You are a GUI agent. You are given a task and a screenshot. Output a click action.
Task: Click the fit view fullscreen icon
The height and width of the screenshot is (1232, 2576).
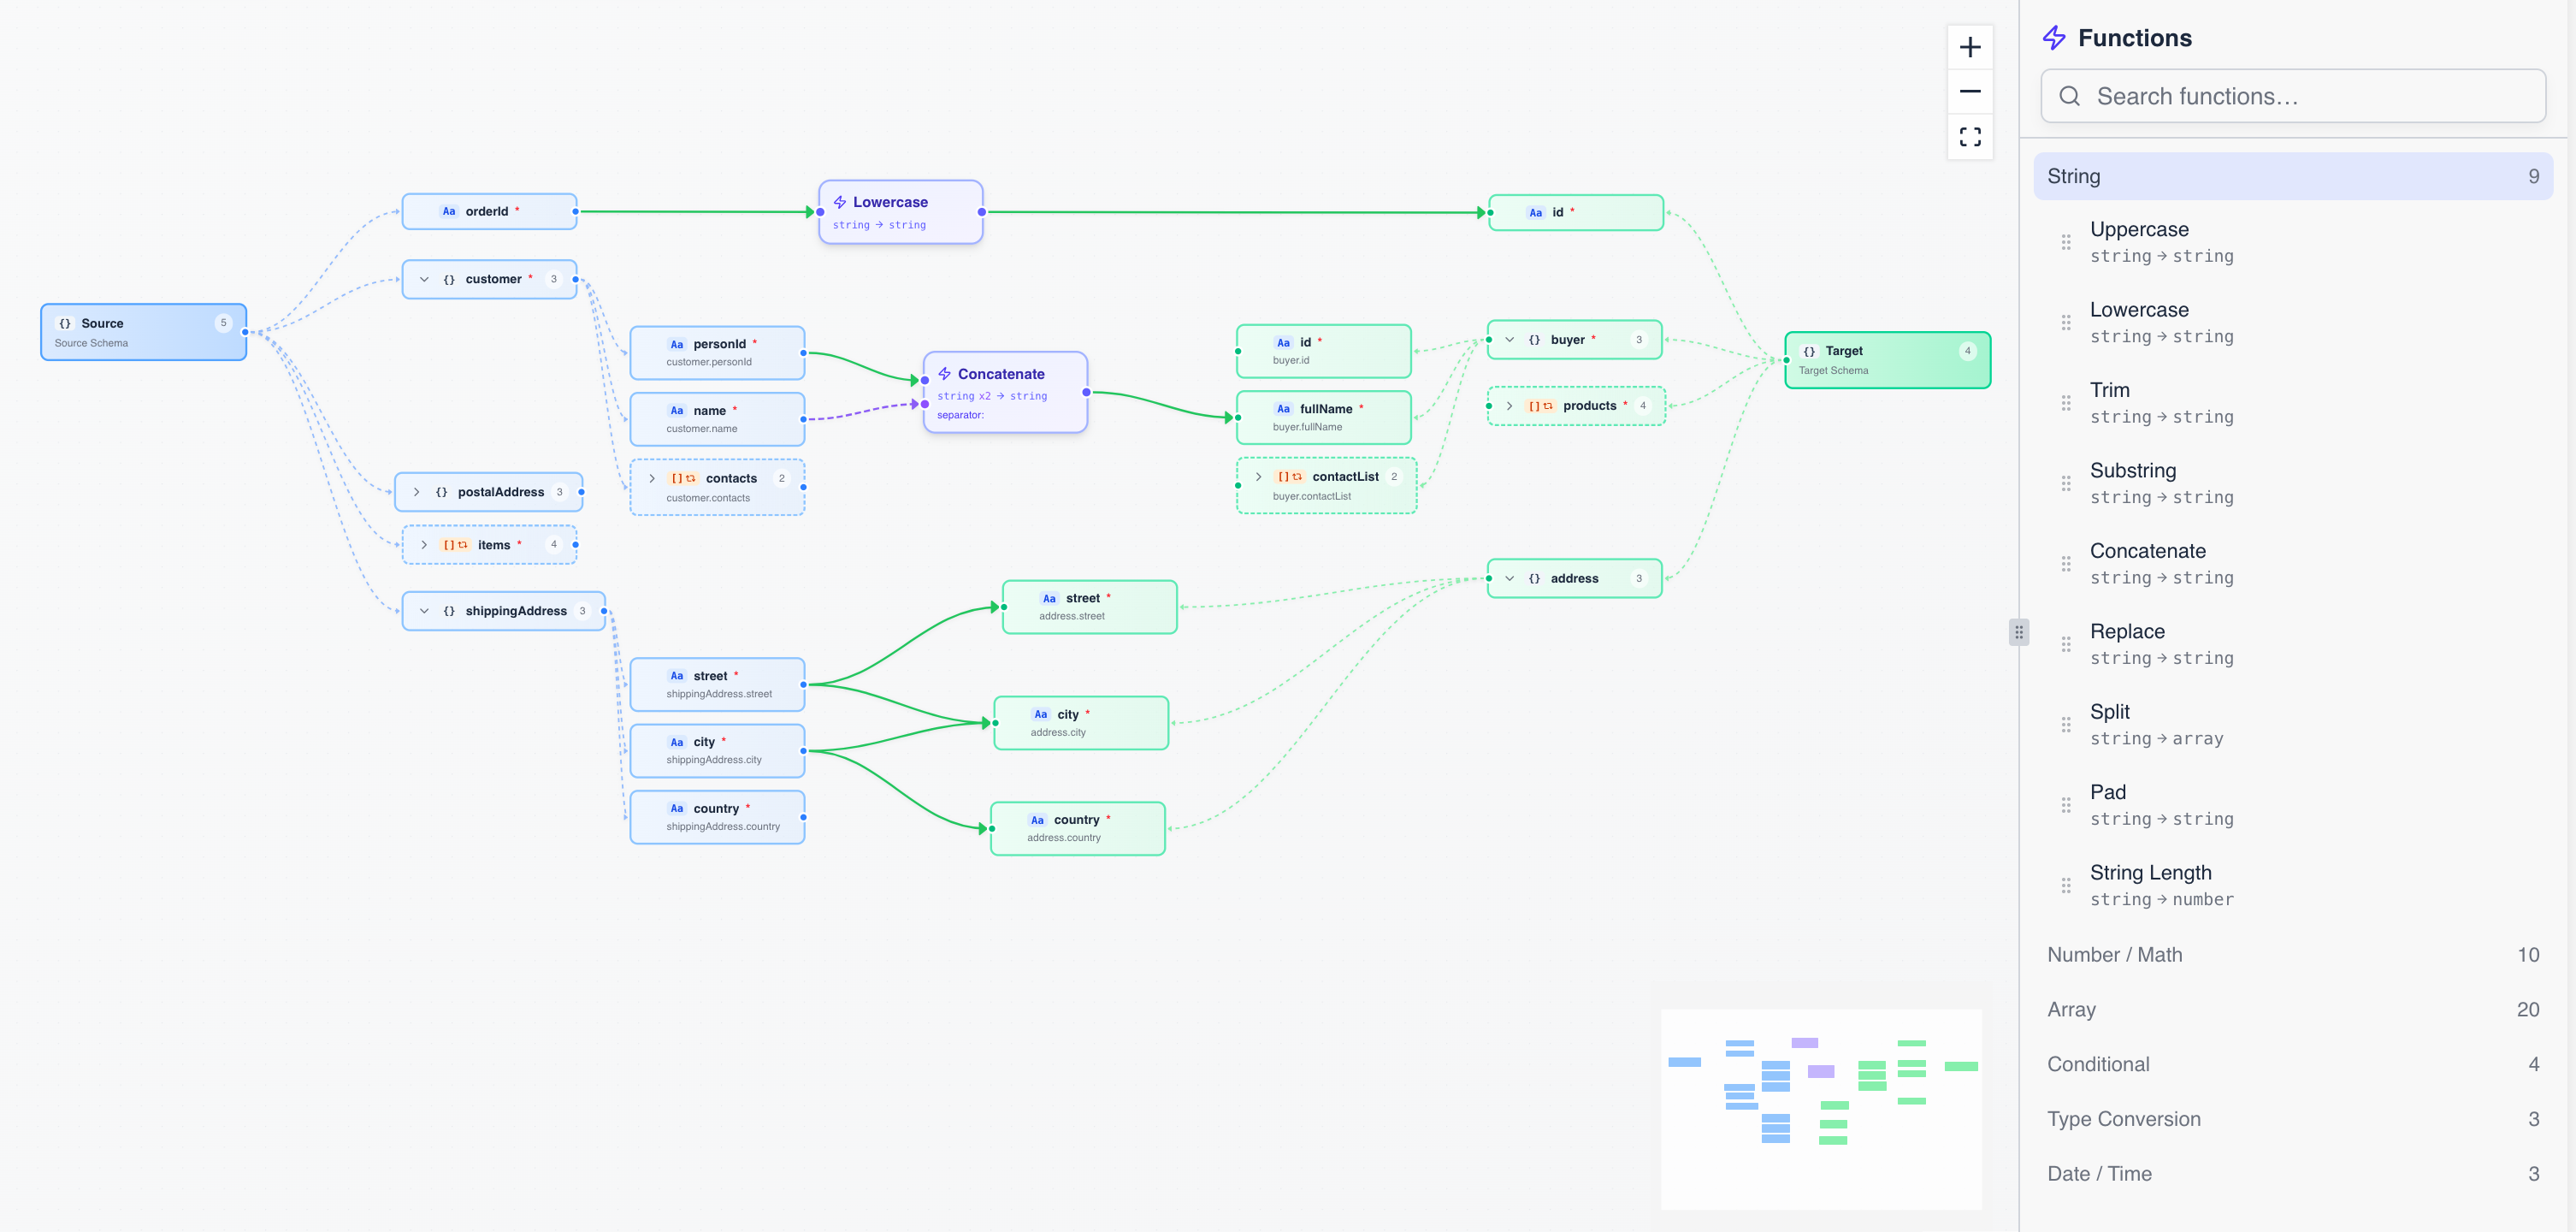point(1969,136)
